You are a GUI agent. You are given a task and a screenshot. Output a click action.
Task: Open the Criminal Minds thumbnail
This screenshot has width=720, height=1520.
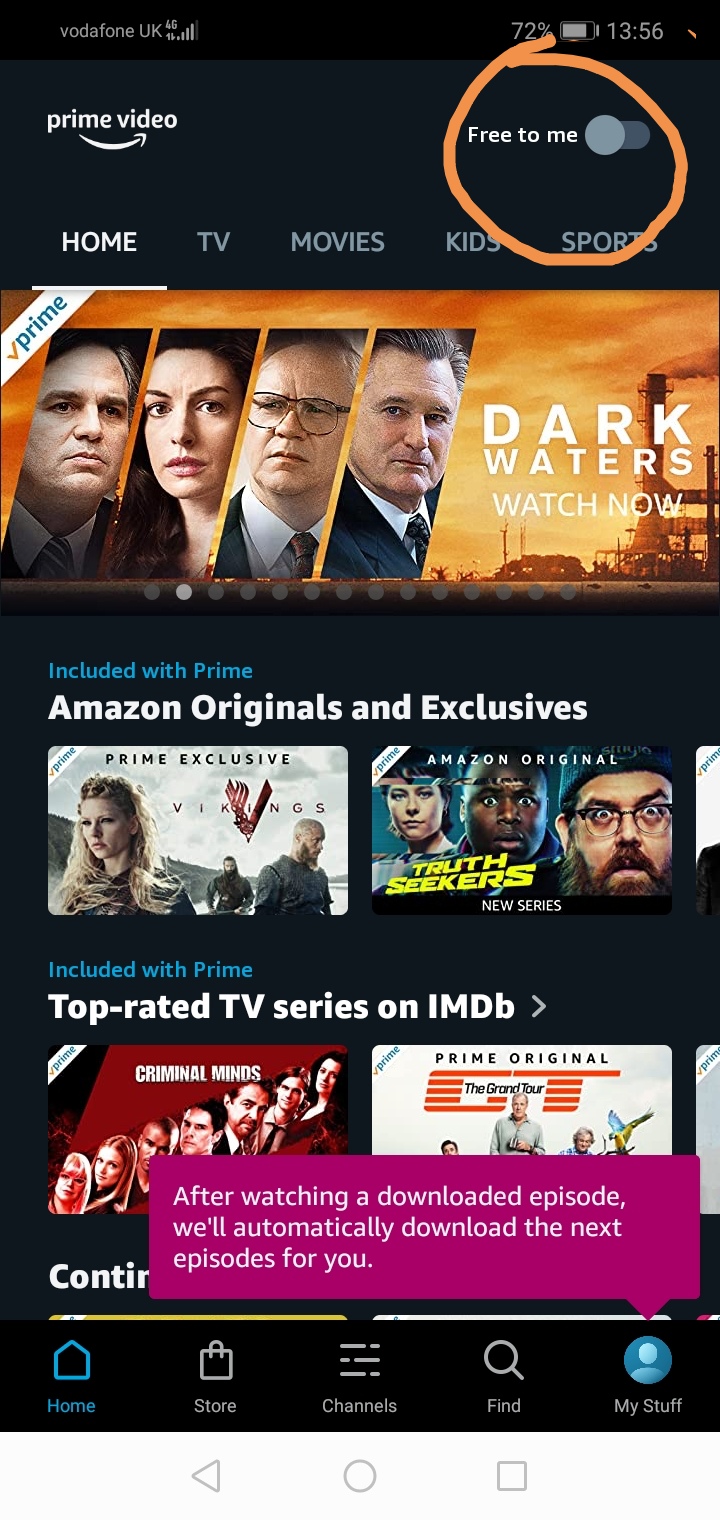(x=198, y=1130)
